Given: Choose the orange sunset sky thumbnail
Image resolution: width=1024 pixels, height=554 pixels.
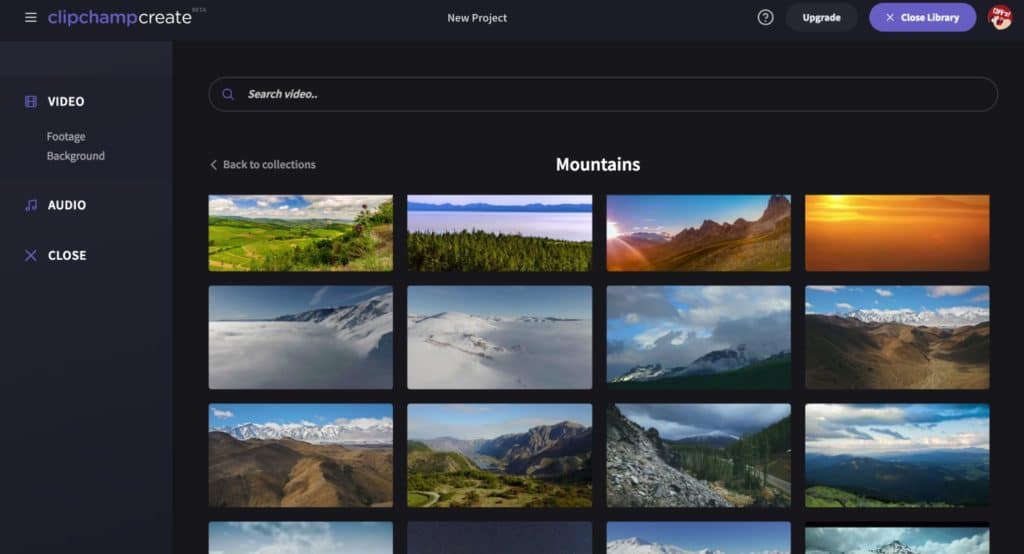Looking at the screenshot, I should click(x=896, y=232).
